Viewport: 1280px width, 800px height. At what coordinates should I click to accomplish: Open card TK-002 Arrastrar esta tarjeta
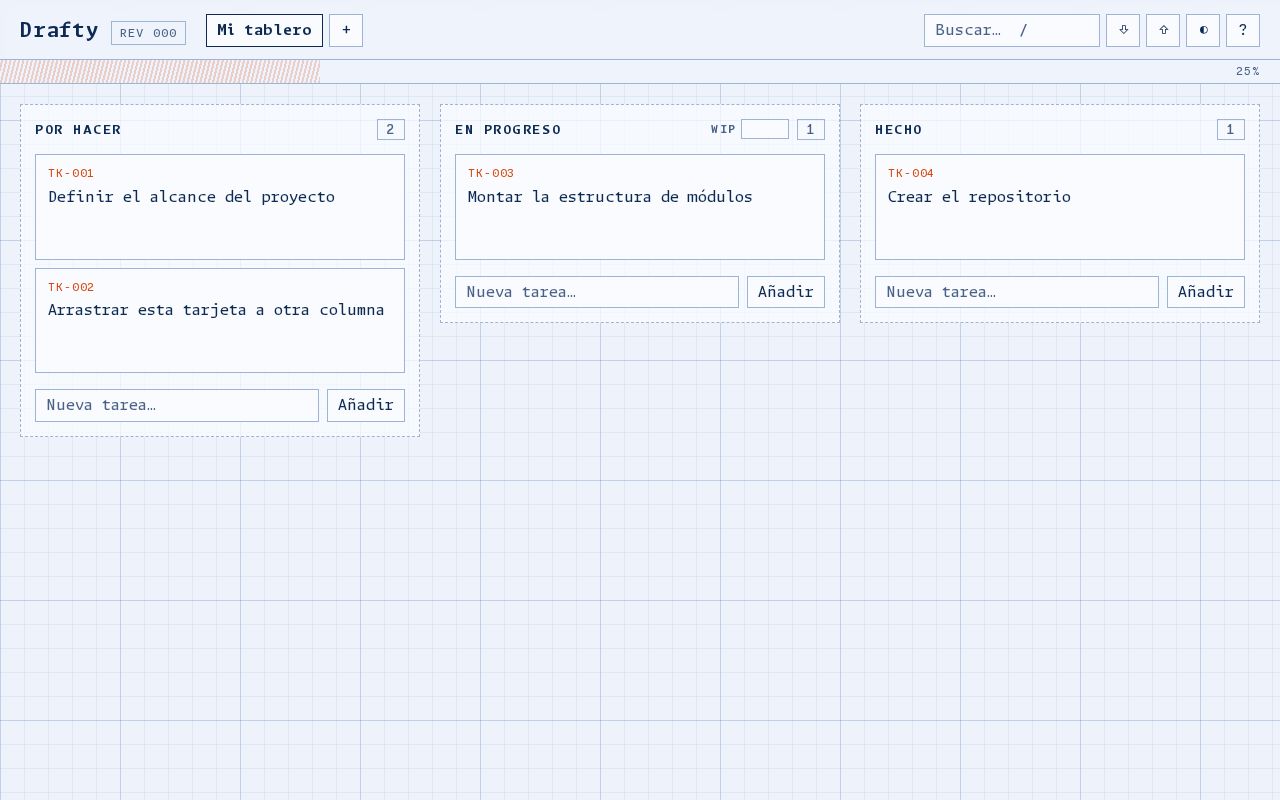point(220,320)
